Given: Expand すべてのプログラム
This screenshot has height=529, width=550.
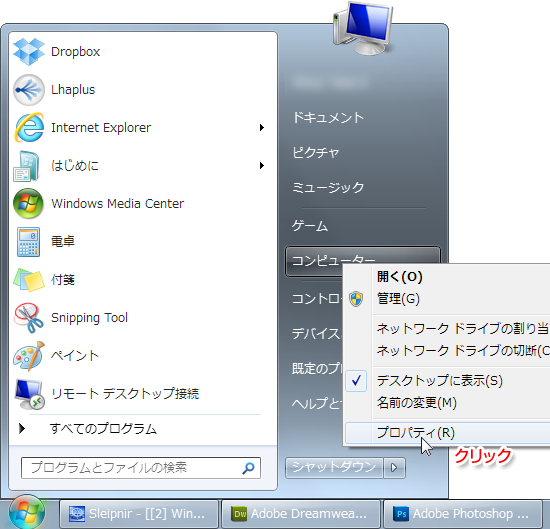Looking at the screenshot, I should 103,429.
